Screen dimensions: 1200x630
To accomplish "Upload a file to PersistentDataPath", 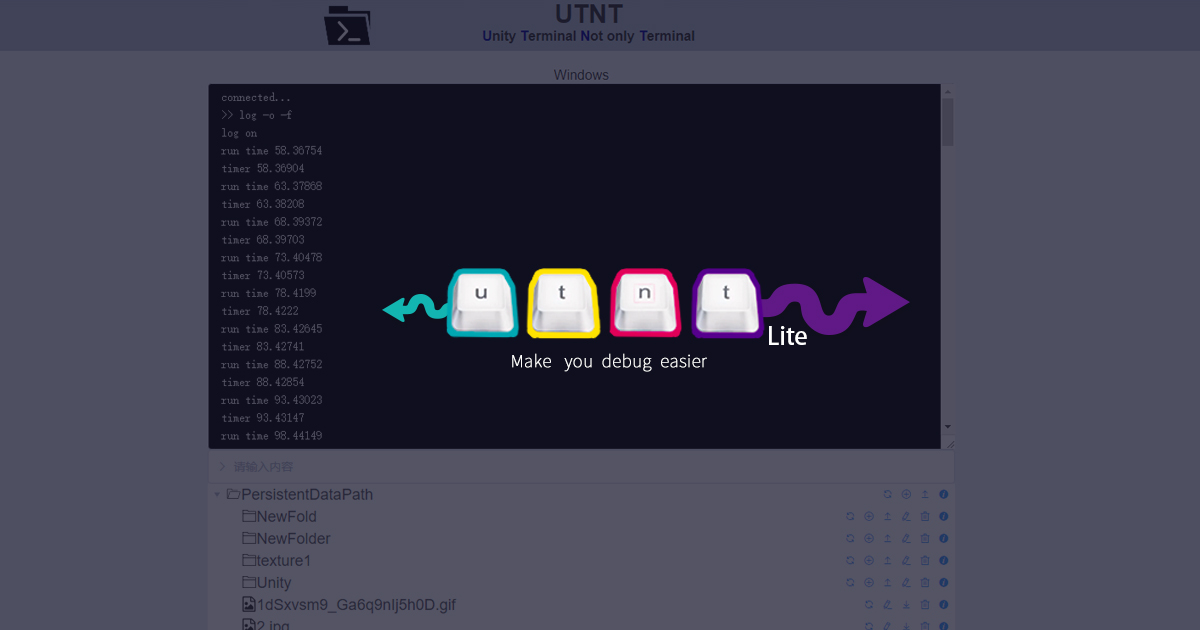I will pyautogui.click(x=925, y=494).
